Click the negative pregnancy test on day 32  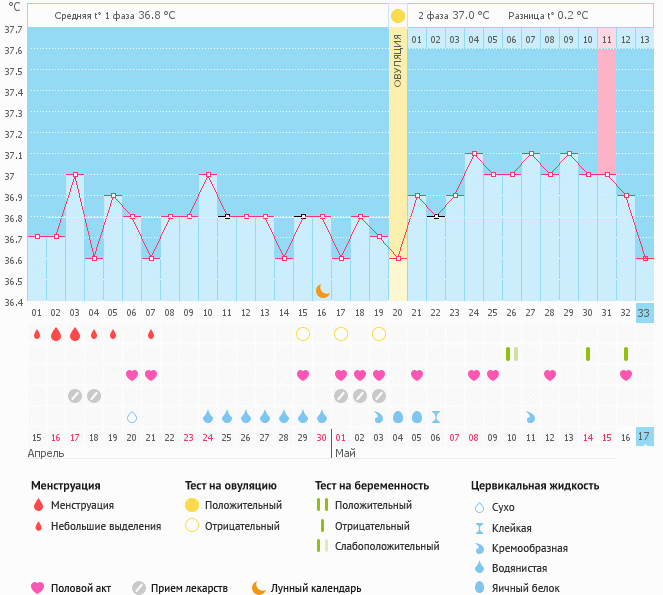[626, 354]
